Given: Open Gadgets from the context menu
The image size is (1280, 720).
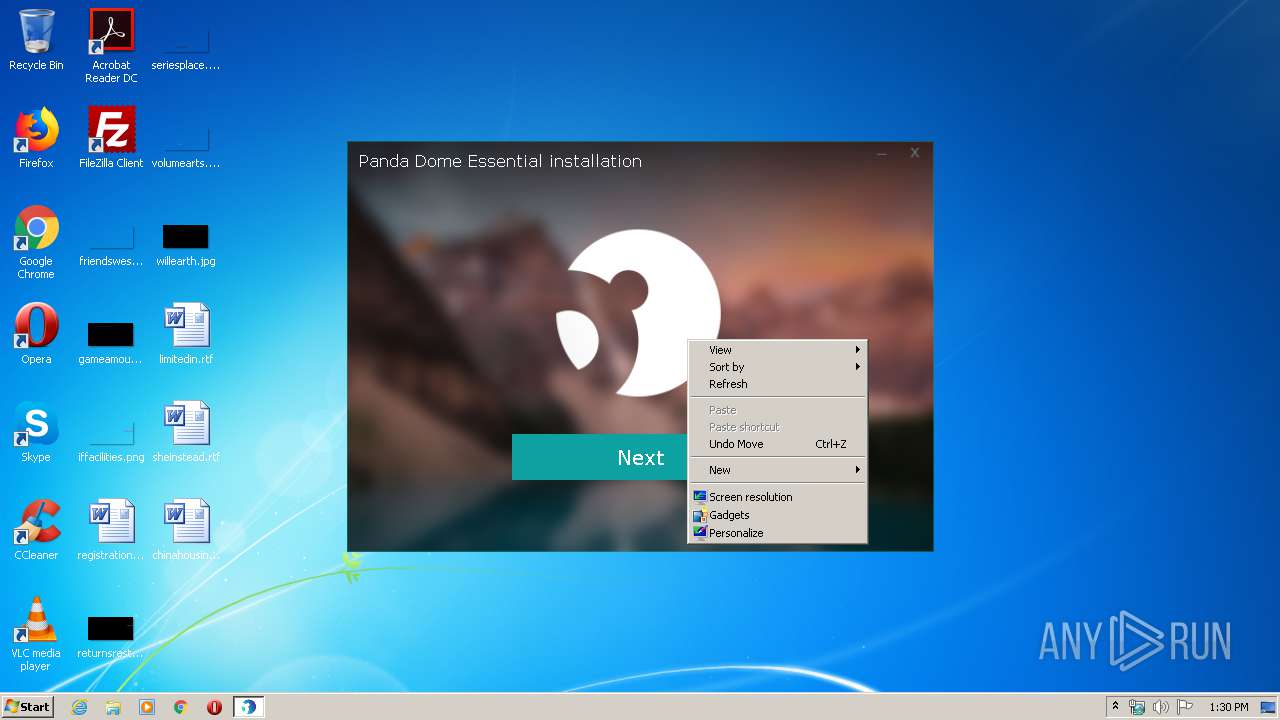Looking at the screenshot, I should [x=777, y=515].
